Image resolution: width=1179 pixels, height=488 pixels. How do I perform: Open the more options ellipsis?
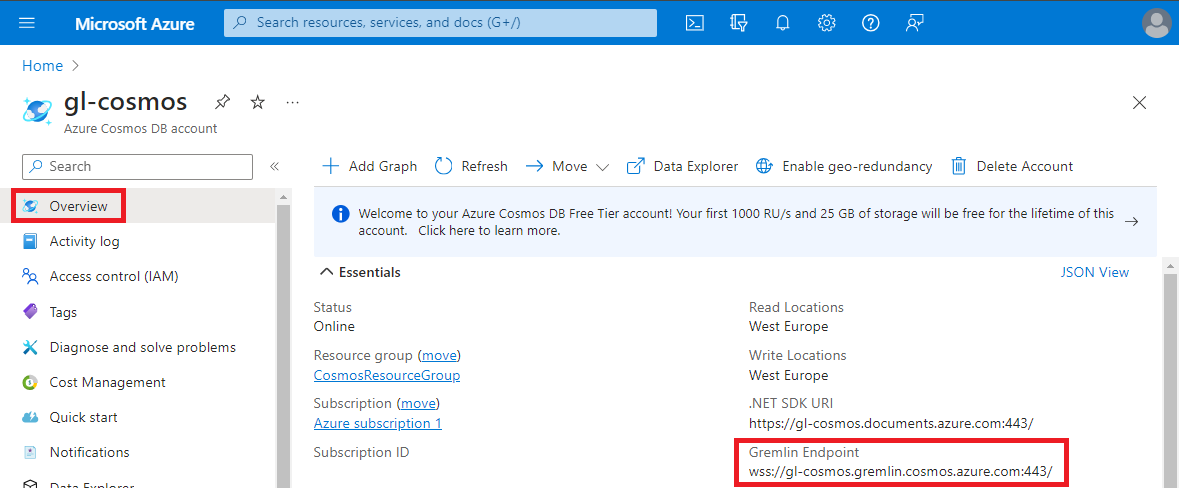(292, 102)
